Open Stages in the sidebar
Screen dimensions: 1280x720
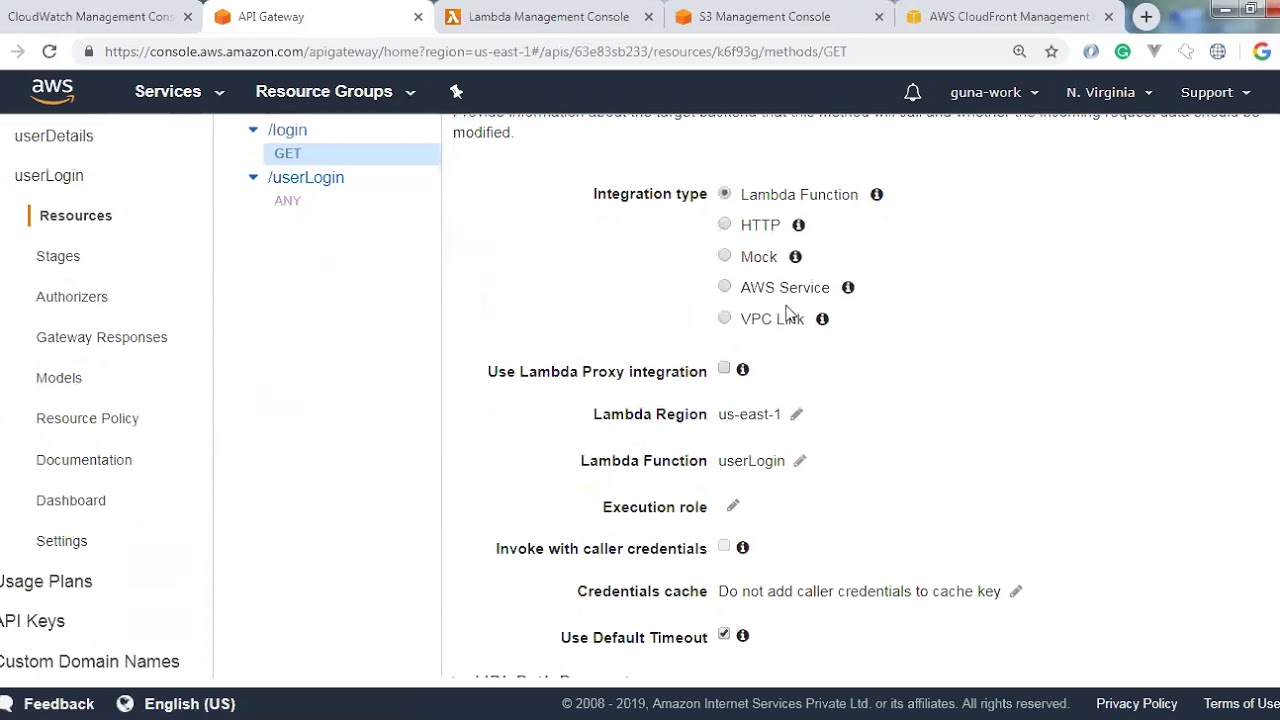[58, 256]
